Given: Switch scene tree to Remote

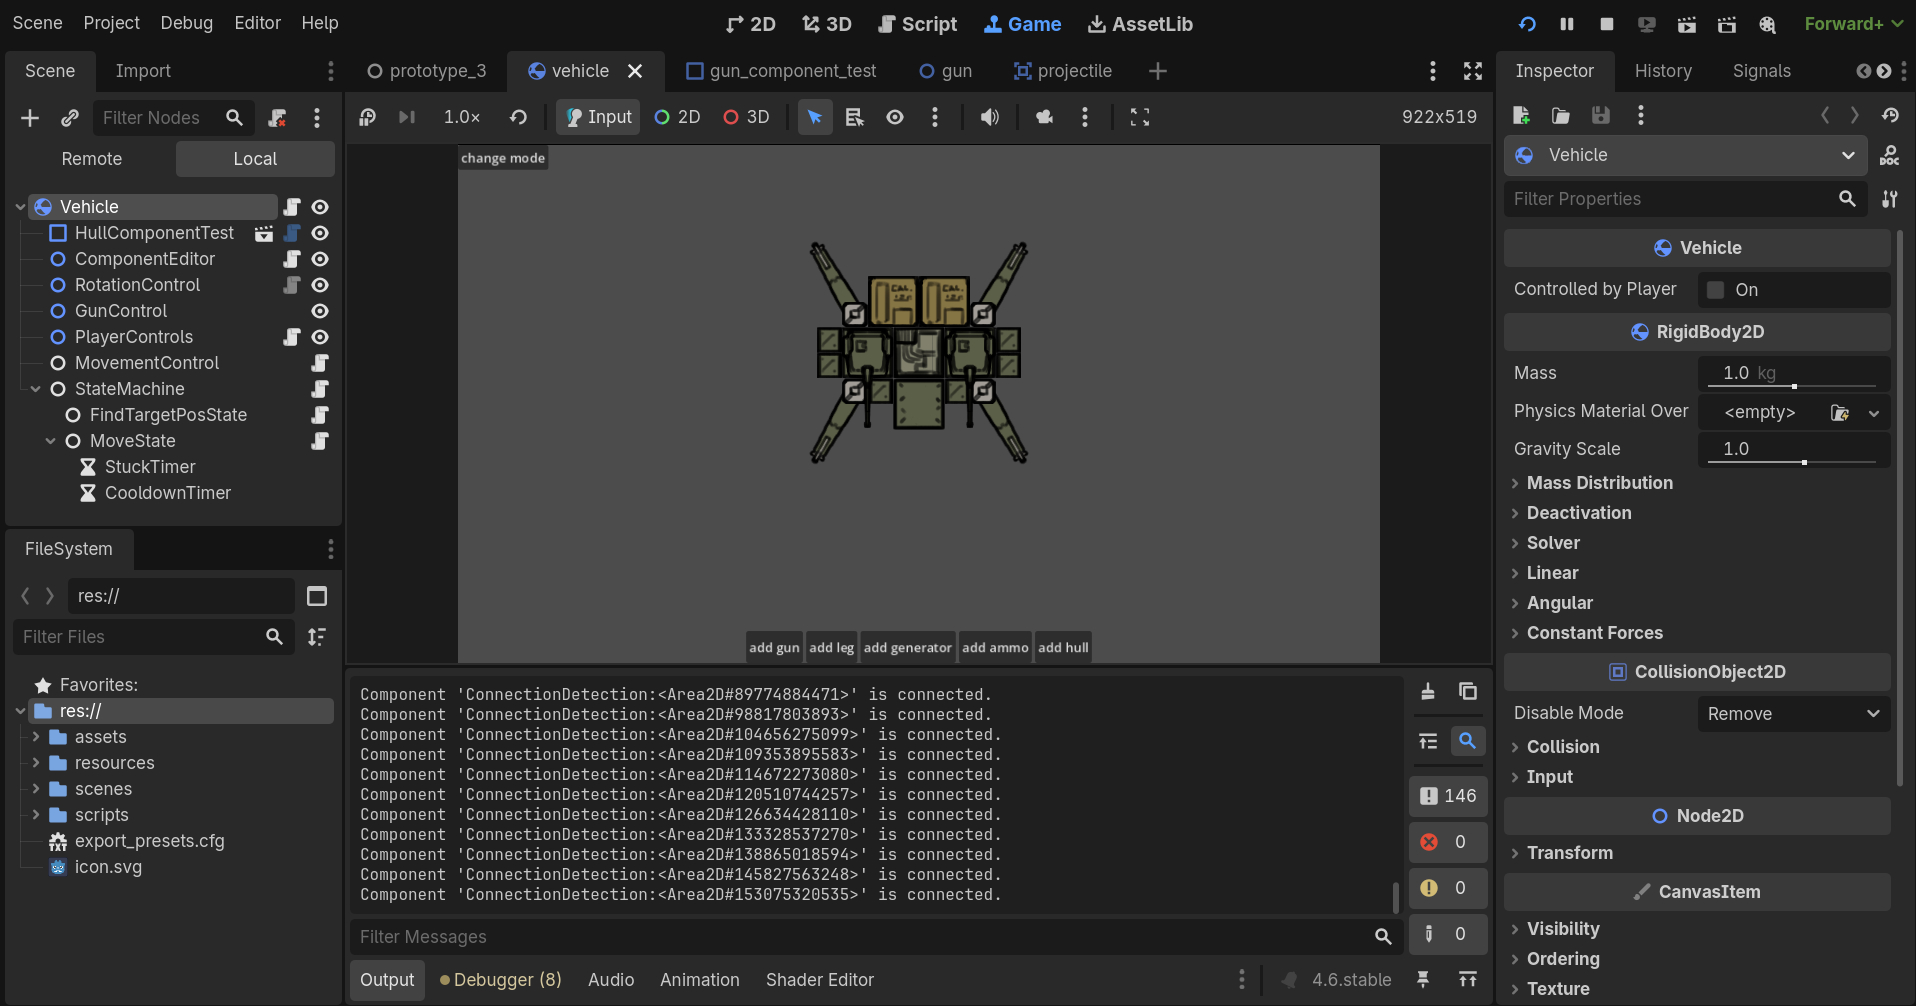Looking at the screenshot, I should point(91,159).
